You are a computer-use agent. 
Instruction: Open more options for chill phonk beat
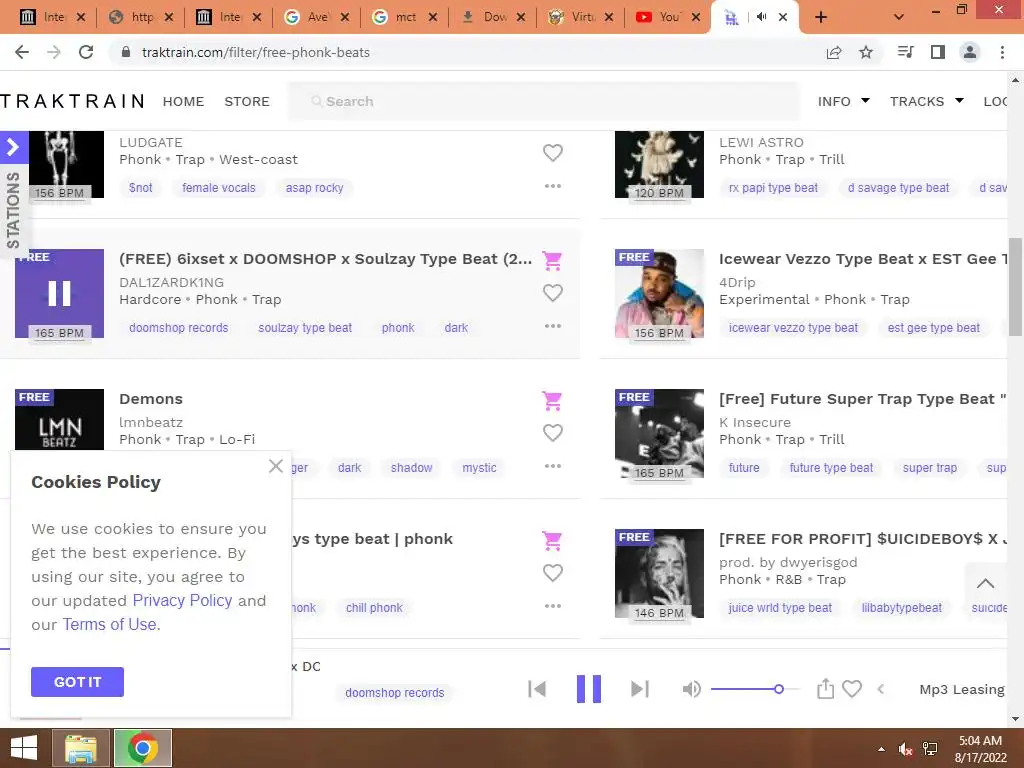[x=552, y=606]
